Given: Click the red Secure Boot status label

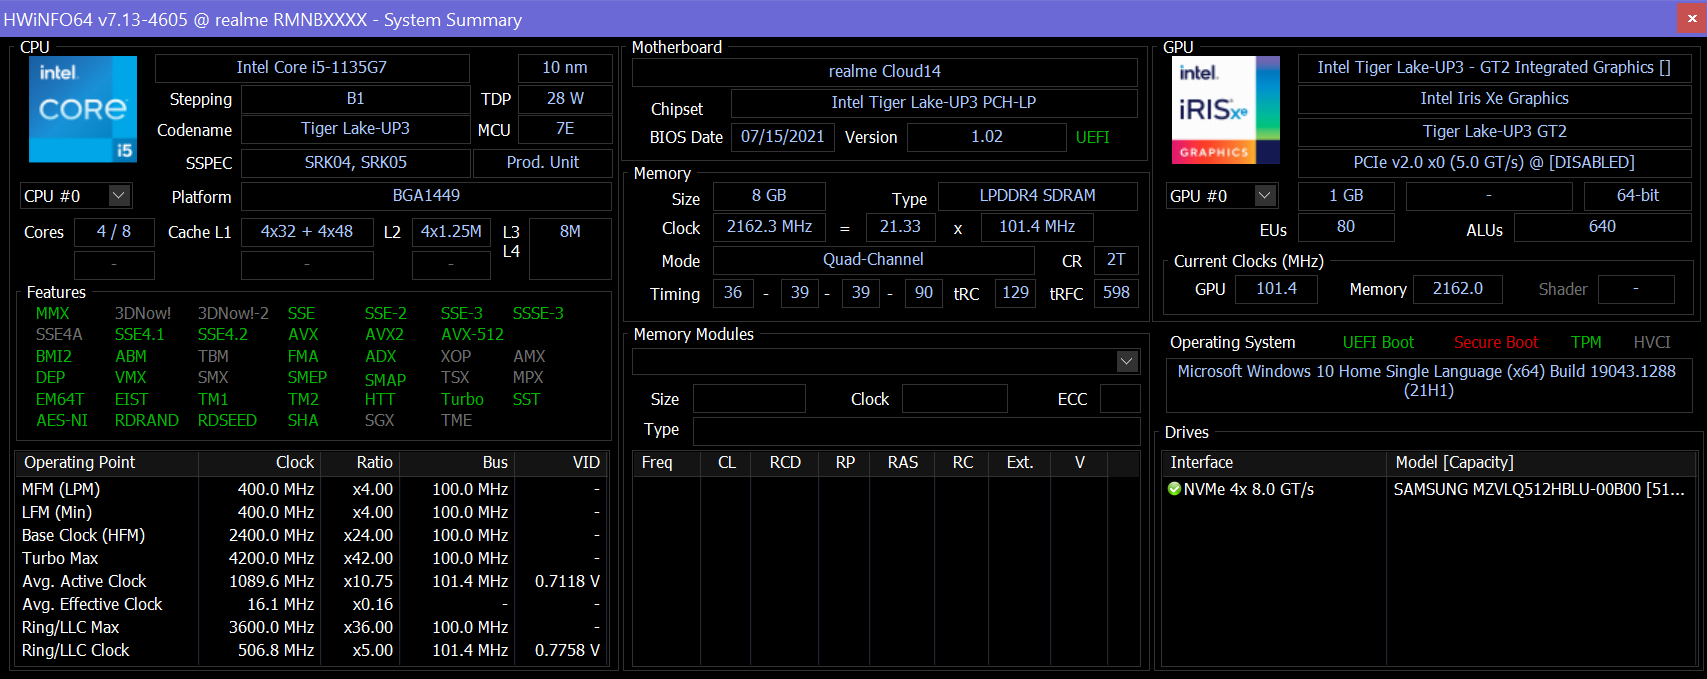Looking at the screenshot, I should coord(1496,343).
